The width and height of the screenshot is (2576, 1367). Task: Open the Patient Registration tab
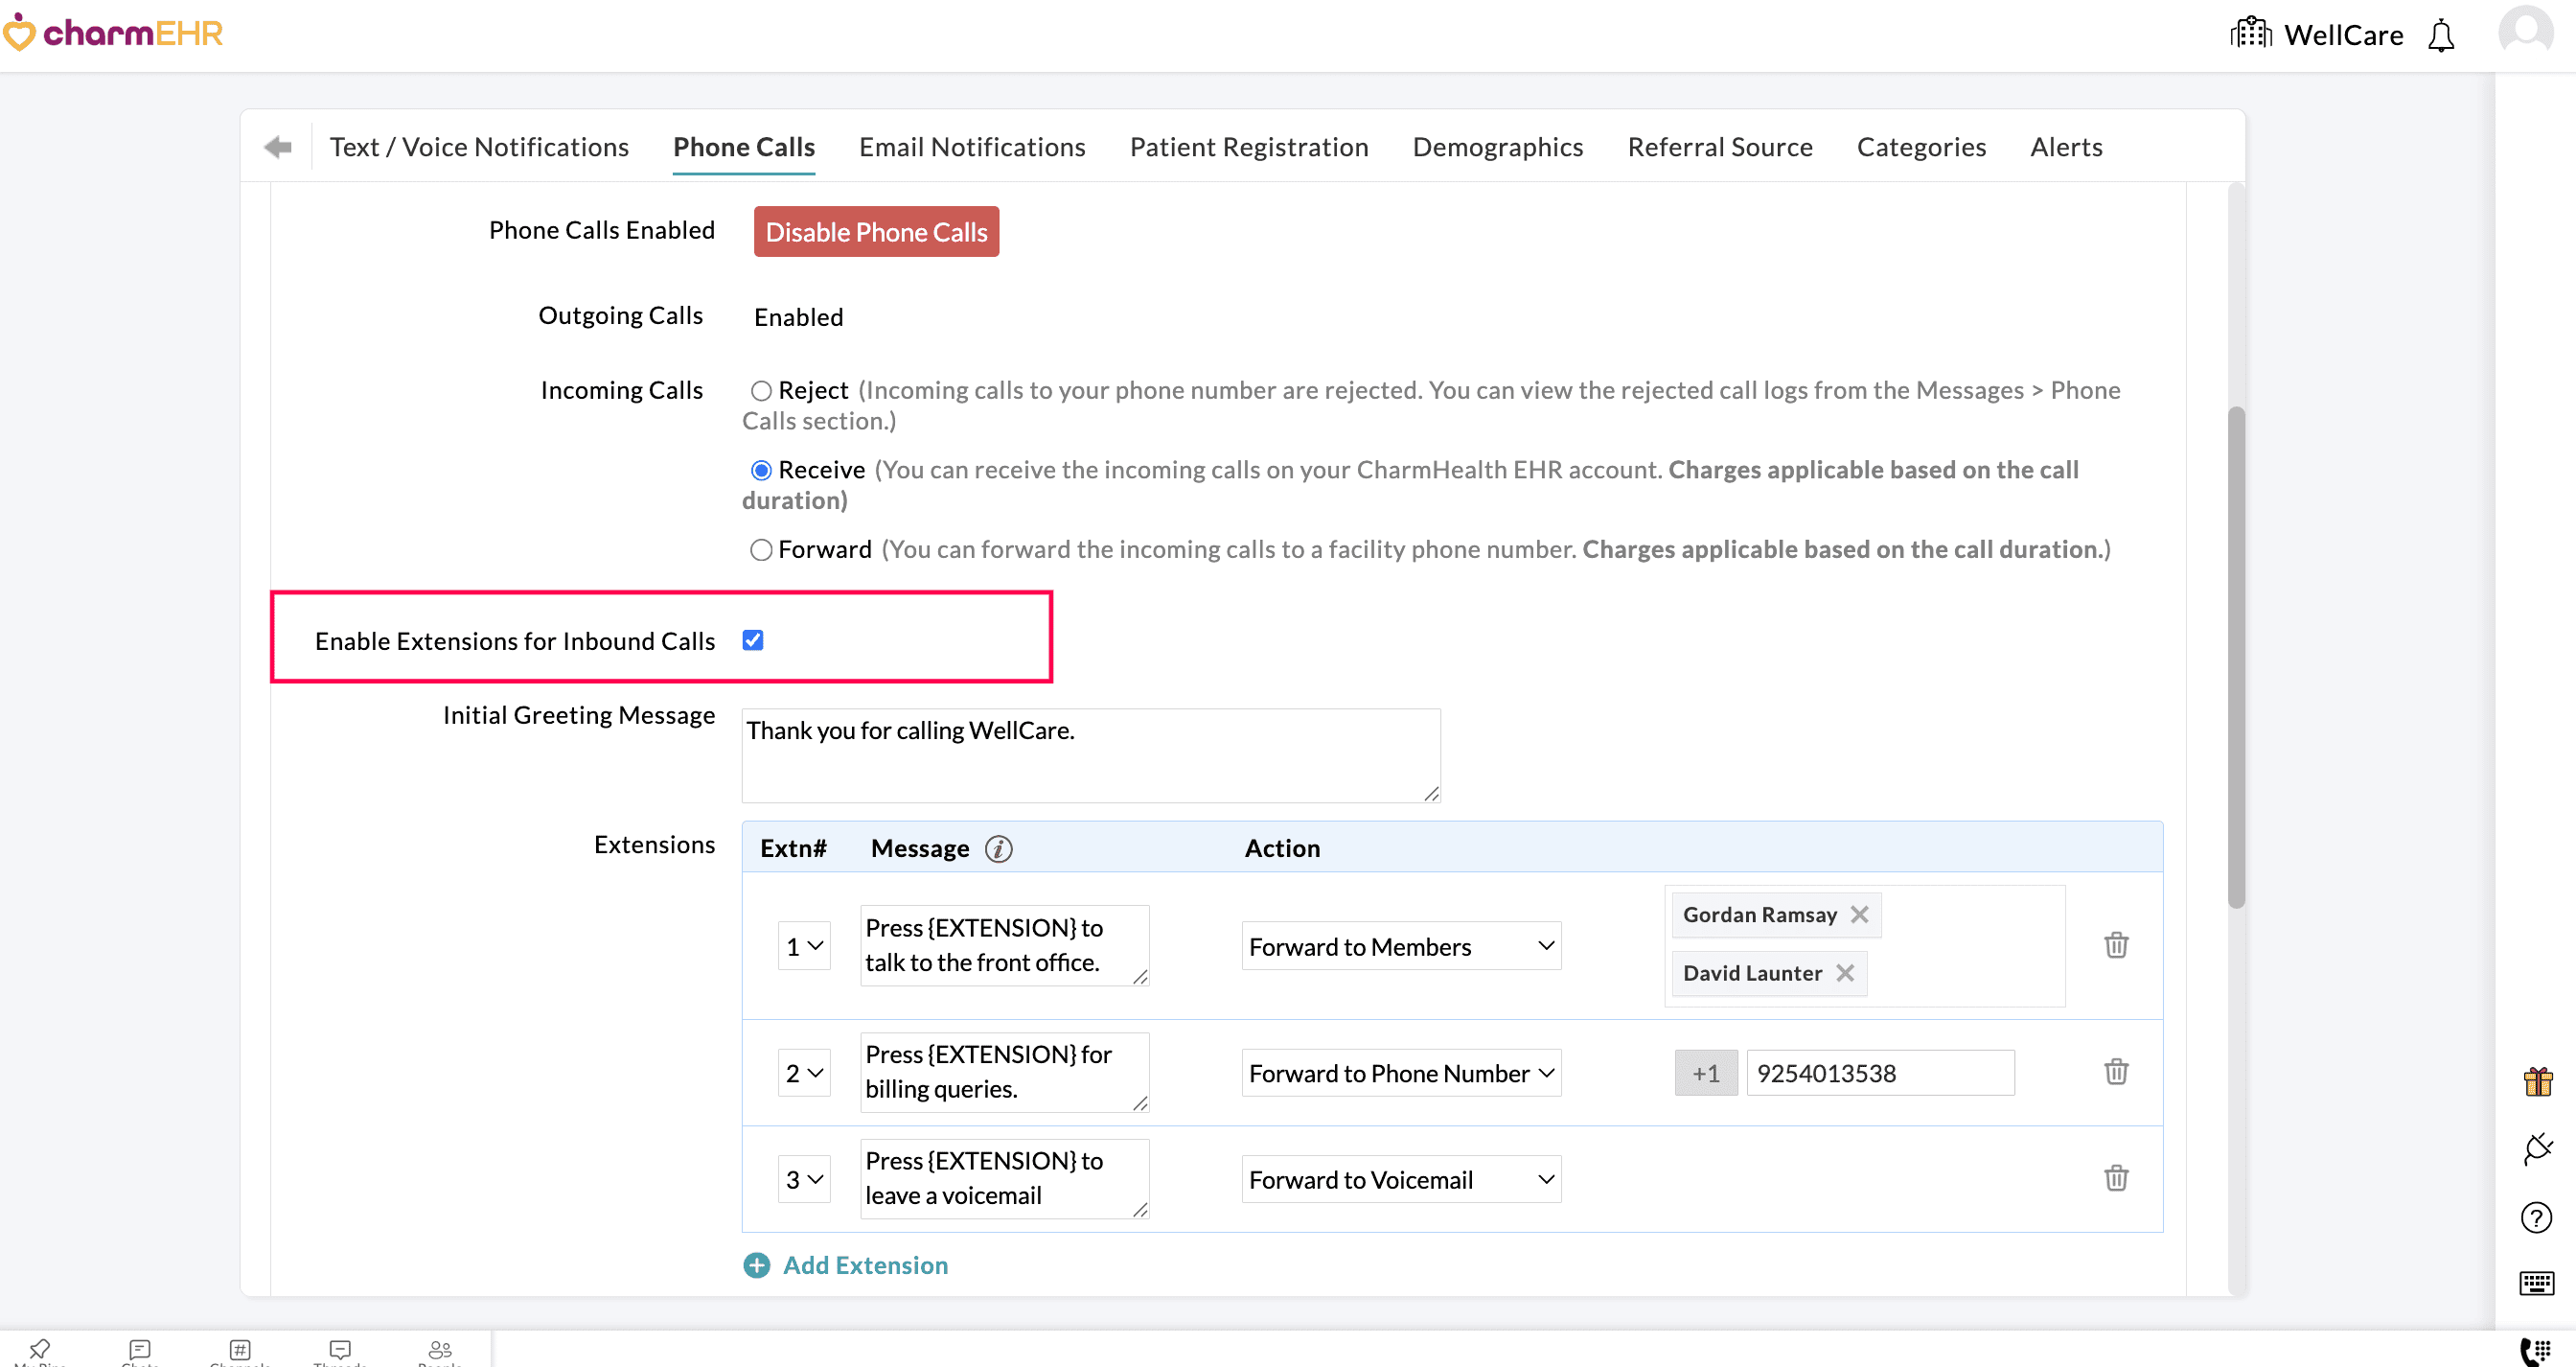coord(1248,147)
